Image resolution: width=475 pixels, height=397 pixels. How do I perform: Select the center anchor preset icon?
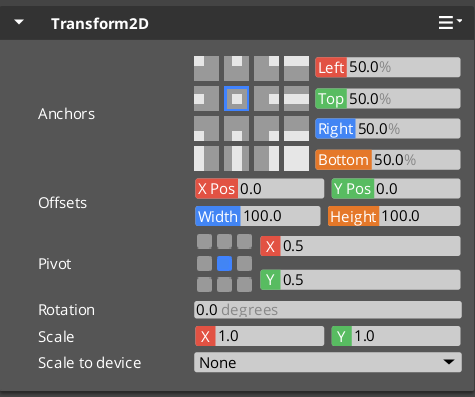click(x=236, y=98)
